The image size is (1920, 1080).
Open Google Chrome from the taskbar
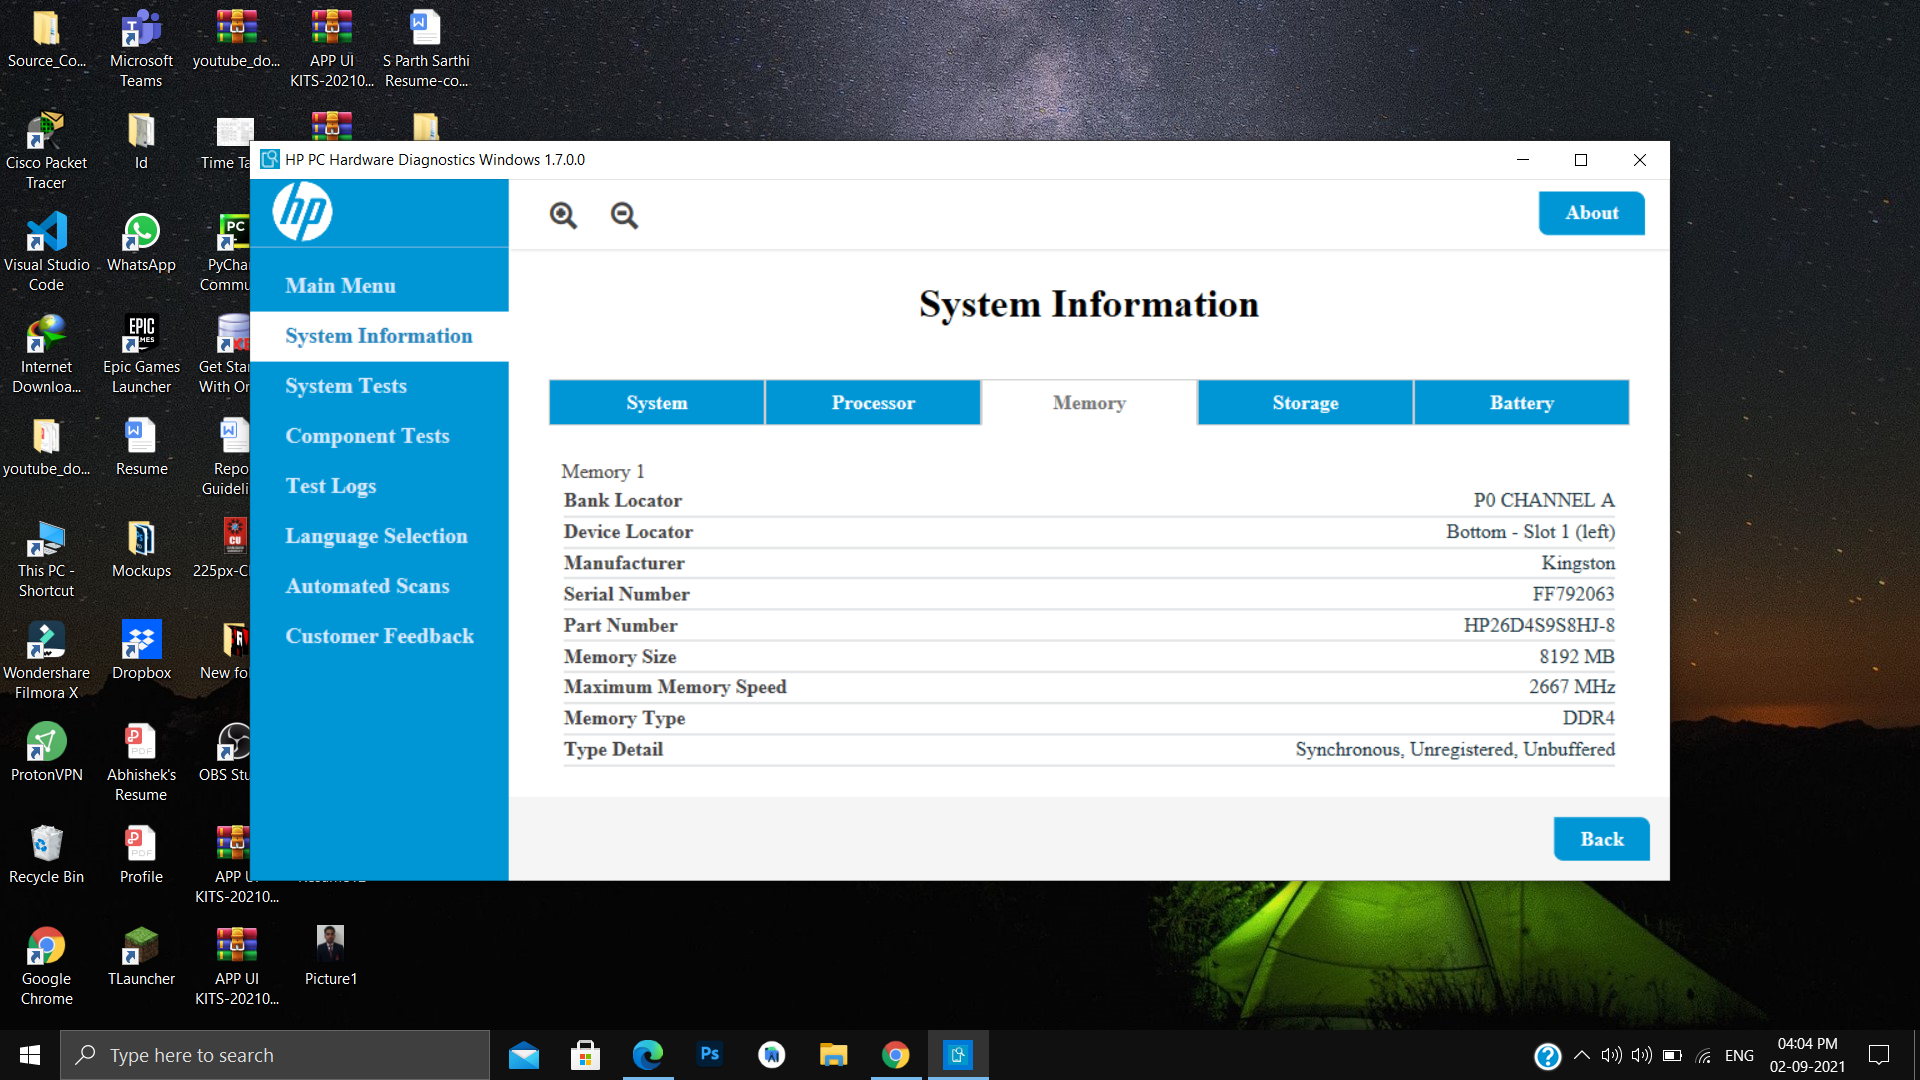[x=895, y=1054]
